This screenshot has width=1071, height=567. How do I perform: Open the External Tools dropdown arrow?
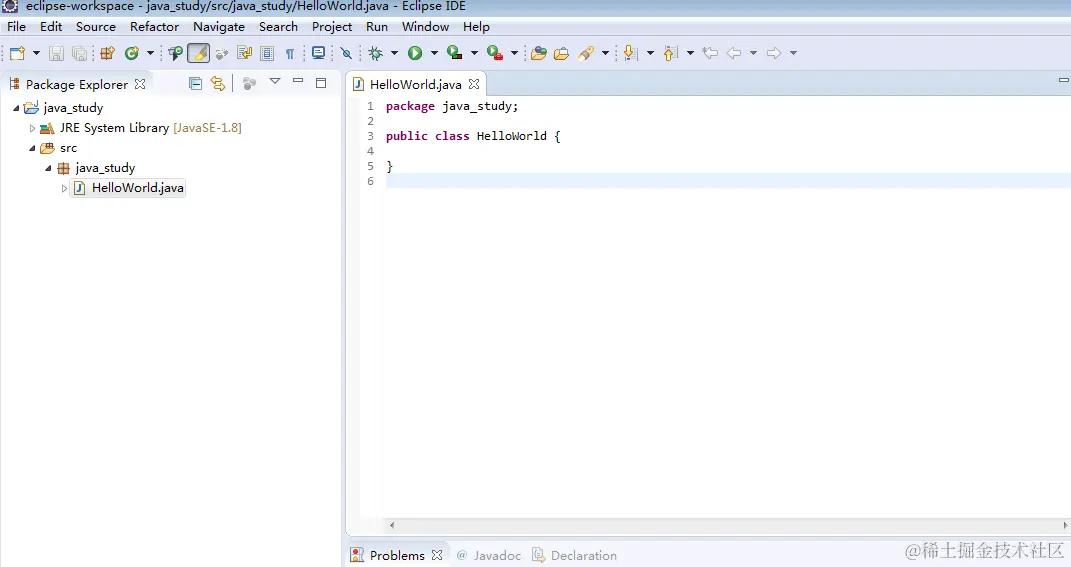(514, 53)
